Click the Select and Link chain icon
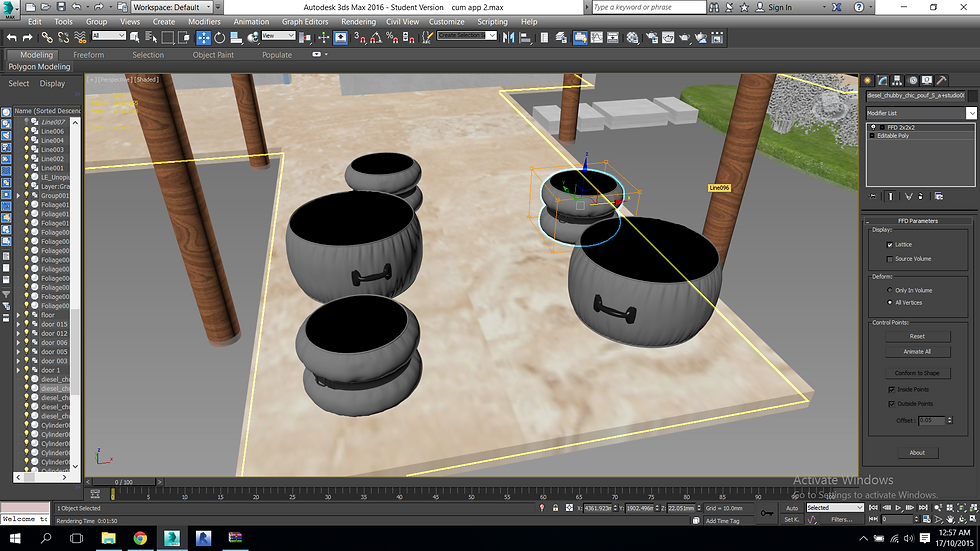Image resolution: width=980 pixels, height=551 pixels. click(47, 38)
